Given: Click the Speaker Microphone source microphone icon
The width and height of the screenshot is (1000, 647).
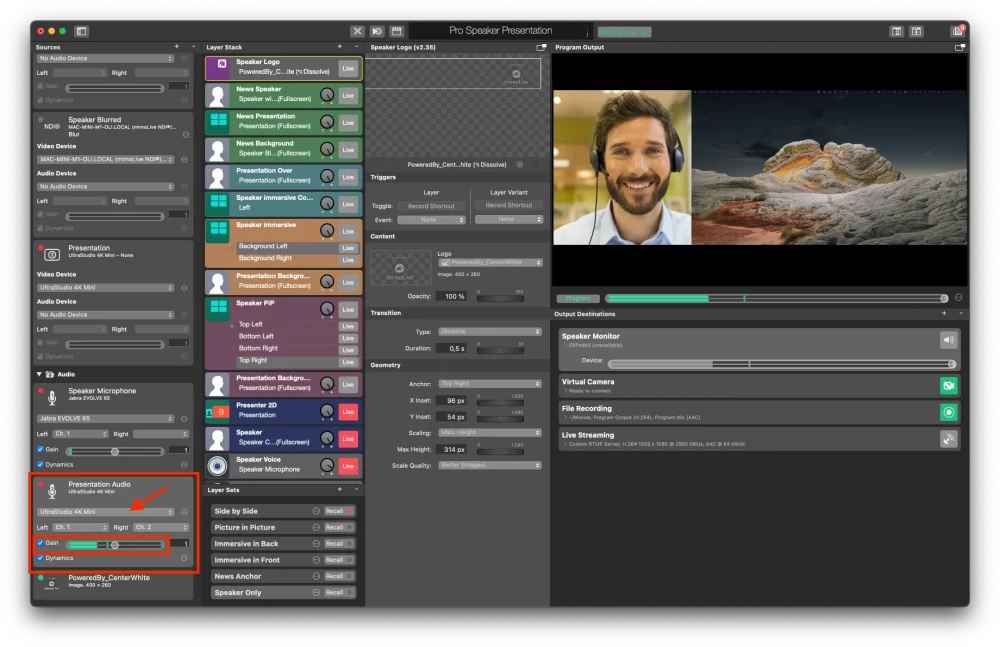Looking at the screenshot, I should click(x=52, y=397).
